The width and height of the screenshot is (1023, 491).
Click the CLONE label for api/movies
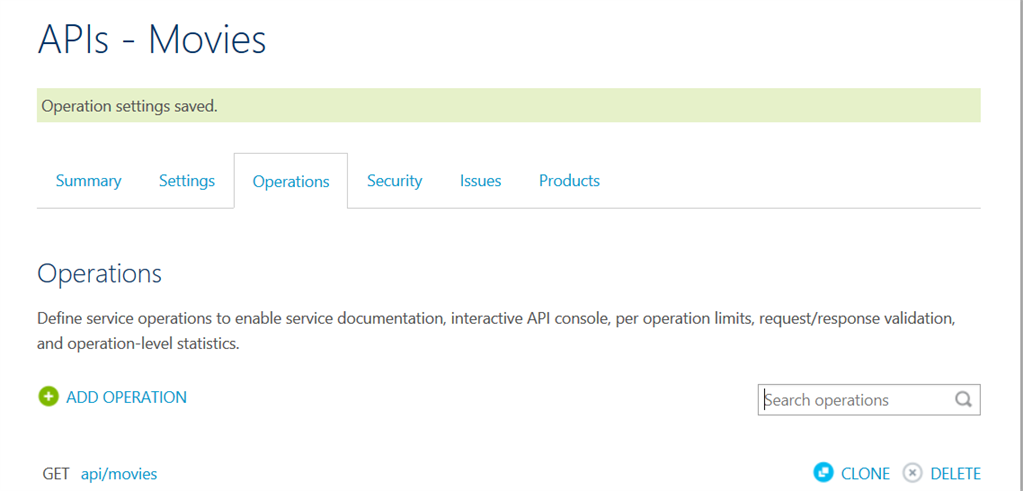[x=865, y=474]
